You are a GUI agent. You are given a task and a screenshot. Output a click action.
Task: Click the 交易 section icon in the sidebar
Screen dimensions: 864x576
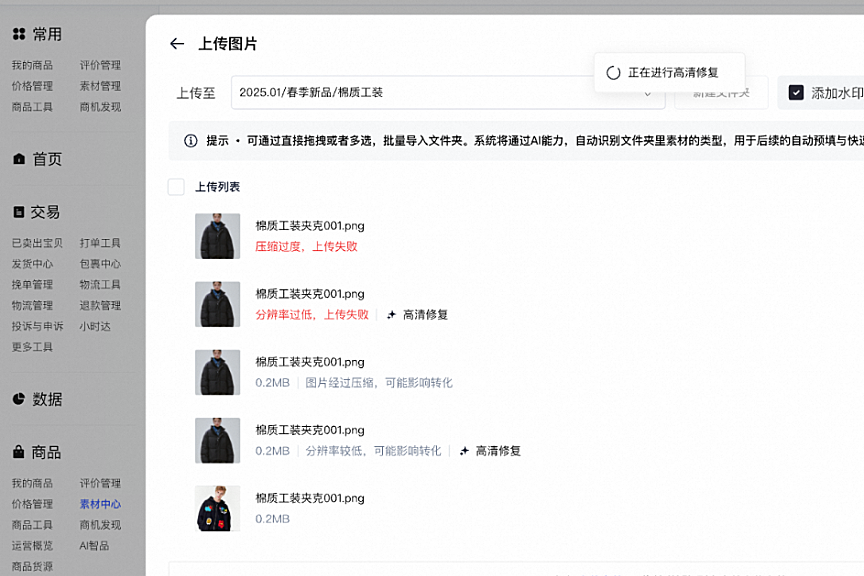[x=18, y=211]
